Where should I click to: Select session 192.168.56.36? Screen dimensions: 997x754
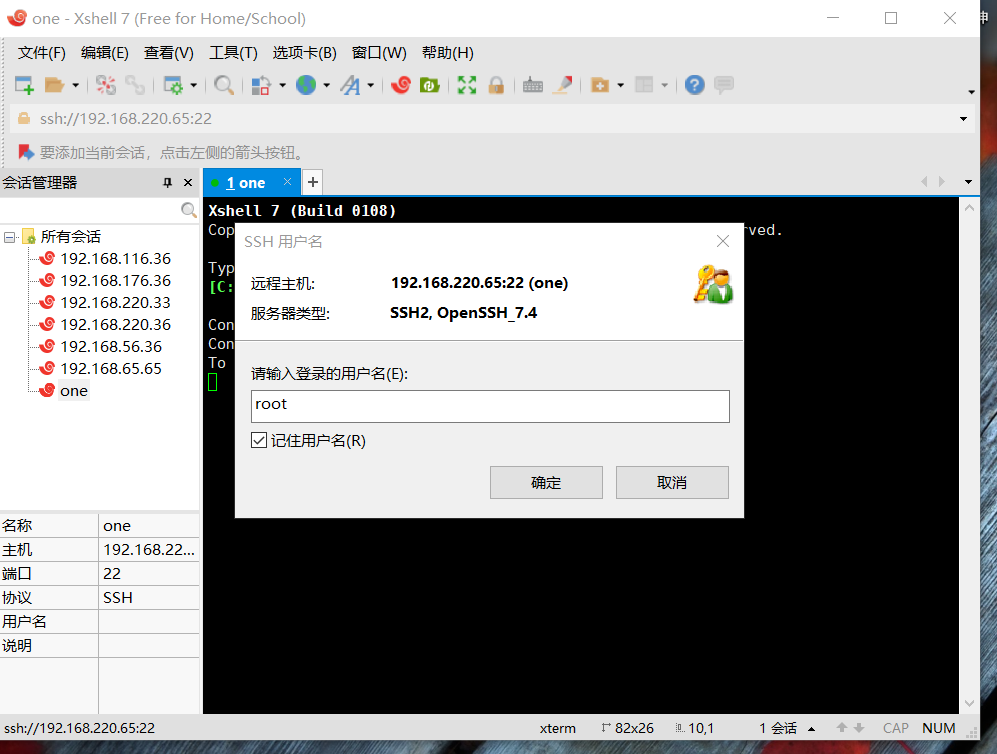coord(111,346)
